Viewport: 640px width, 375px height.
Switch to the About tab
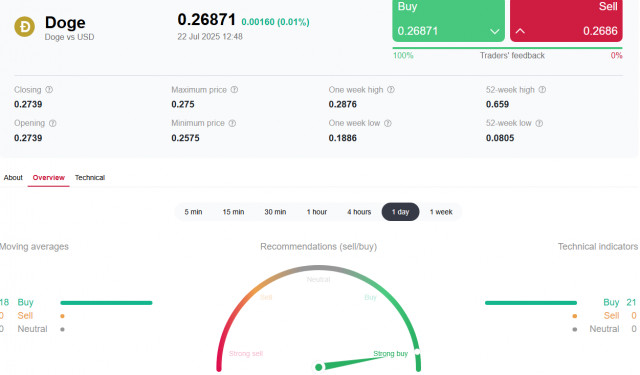click(13, 178)
